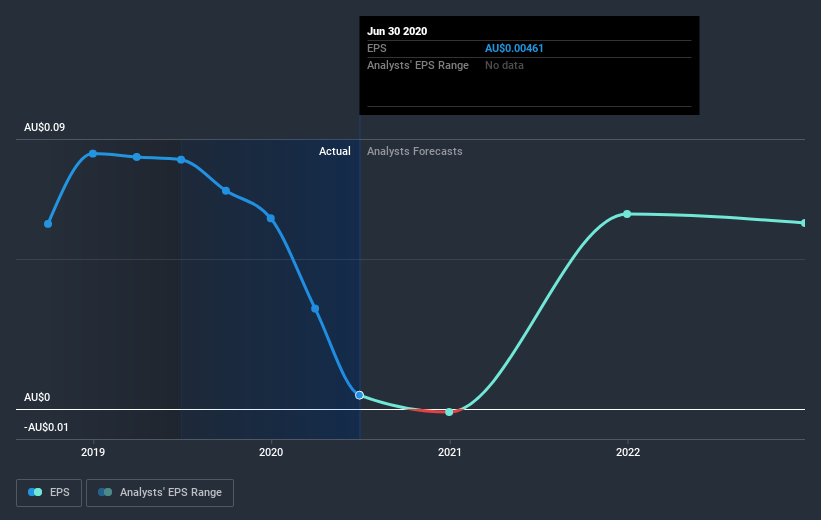Click the 2019 x-axis label
This screenshot has width=821, height=520.
tap(93, 452)
